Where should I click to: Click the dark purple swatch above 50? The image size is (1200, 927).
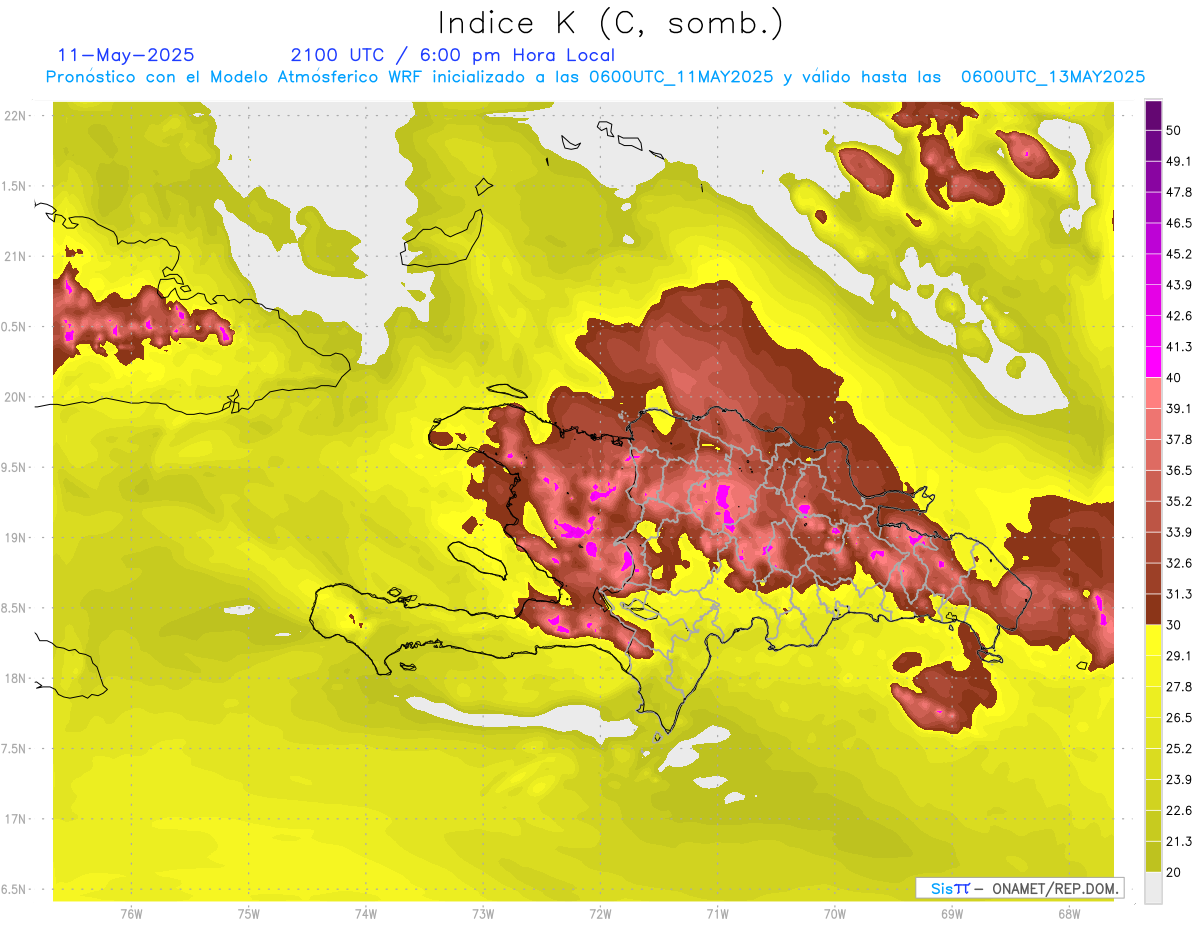(x=1154, y=115)
